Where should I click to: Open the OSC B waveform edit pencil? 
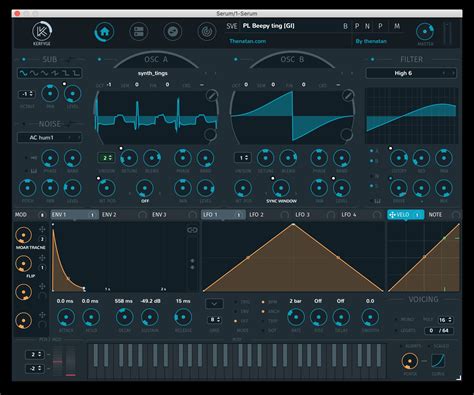click(348, 96)
